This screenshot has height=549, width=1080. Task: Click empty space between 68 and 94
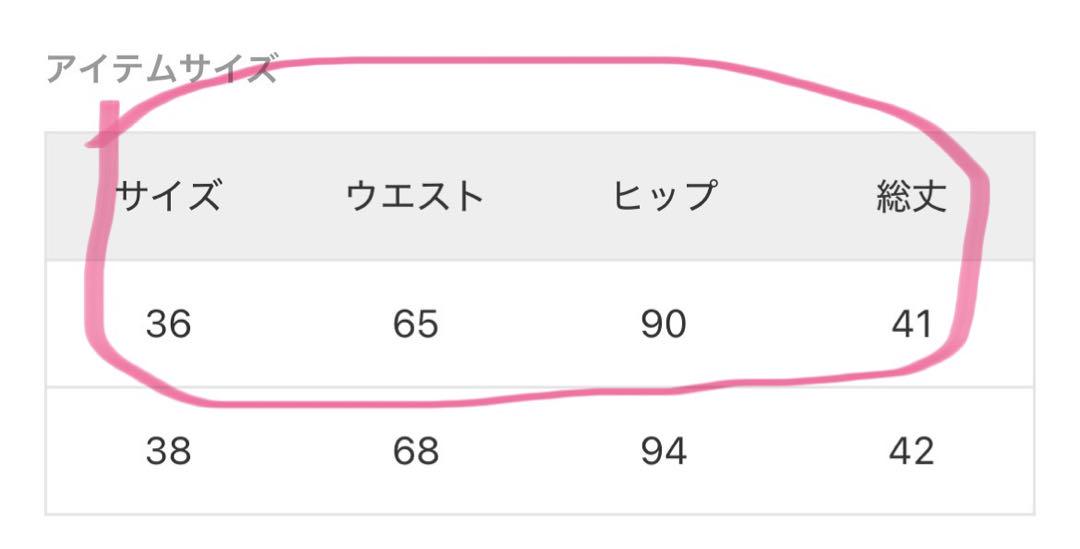point(539,451)
